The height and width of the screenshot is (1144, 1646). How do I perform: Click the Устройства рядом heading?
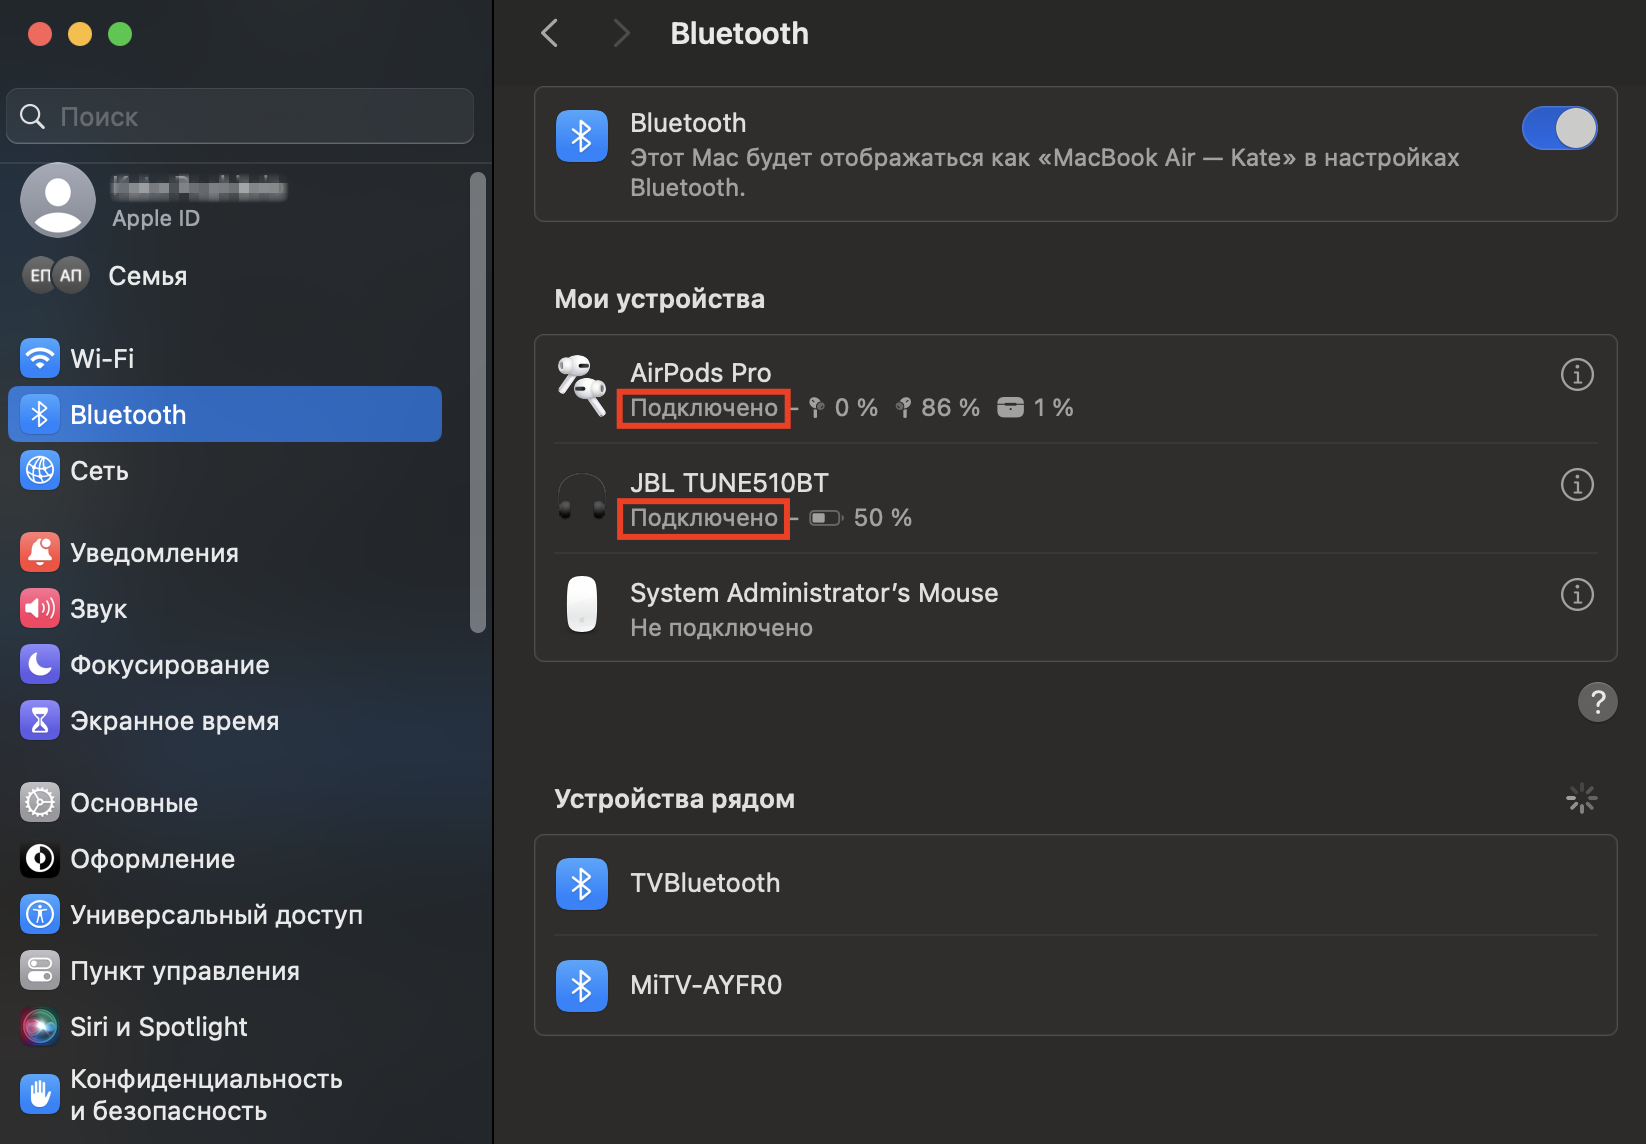674,799
